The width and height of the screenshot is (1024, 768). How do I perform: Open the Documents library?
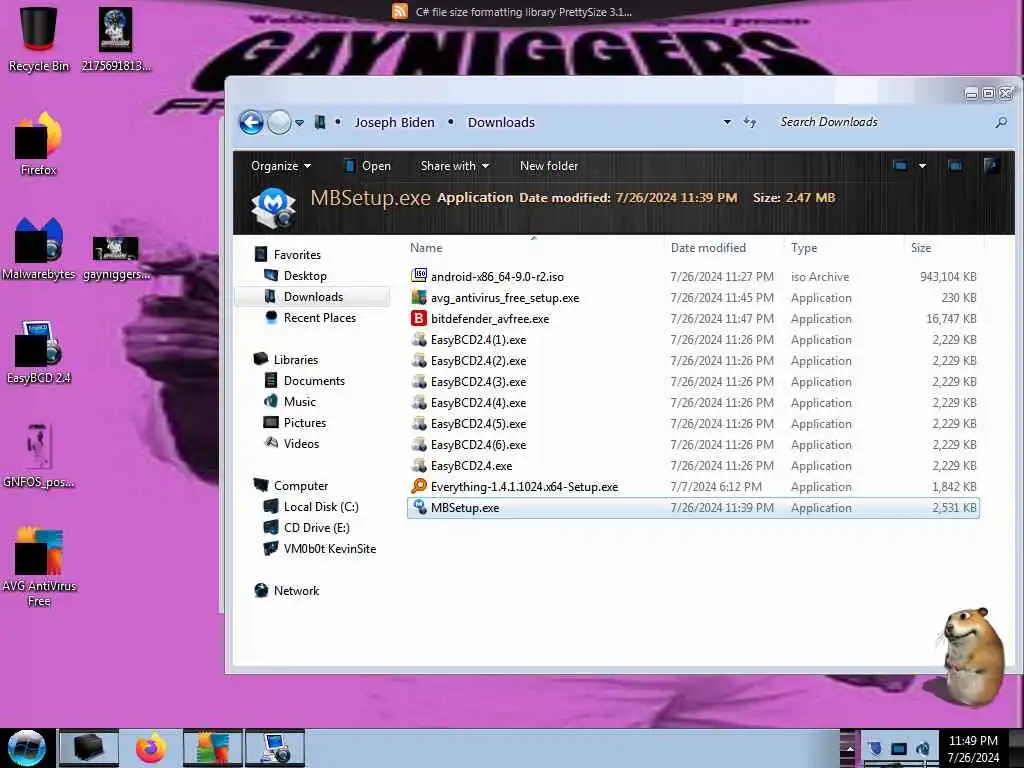pyautogui.click(x=314, y=381)
